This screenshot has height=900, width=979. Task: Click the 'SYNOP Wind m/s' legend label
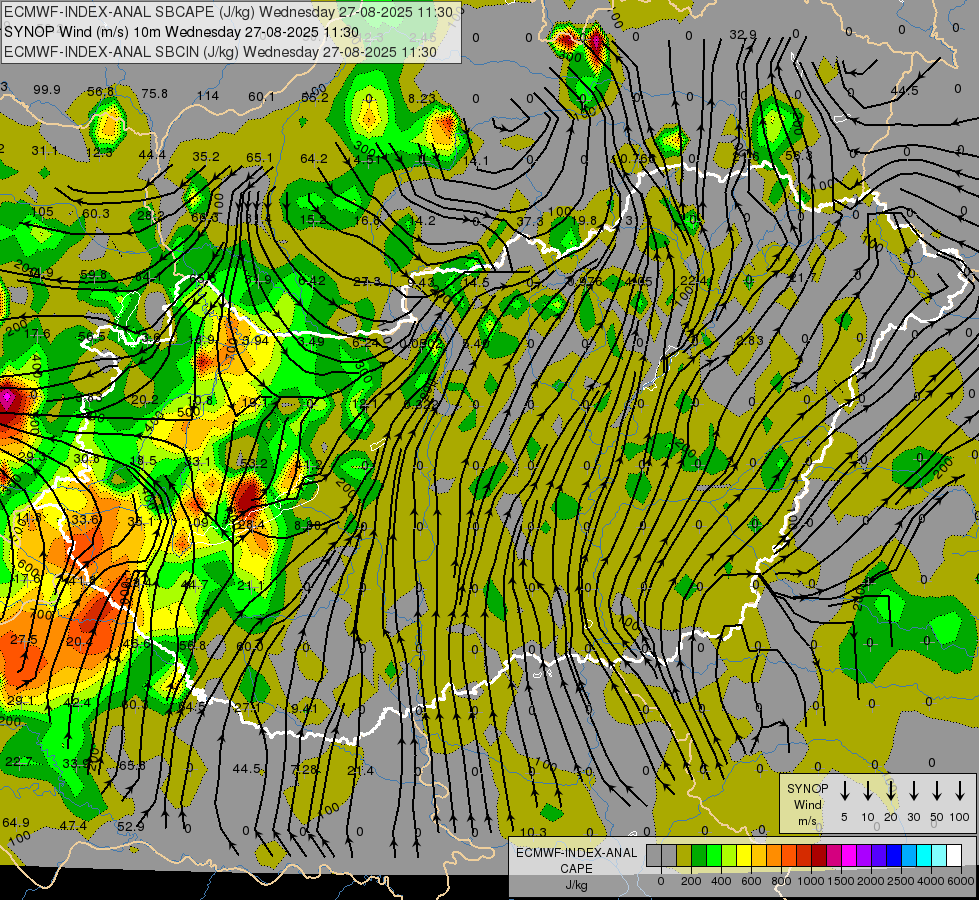click(807, 804)
